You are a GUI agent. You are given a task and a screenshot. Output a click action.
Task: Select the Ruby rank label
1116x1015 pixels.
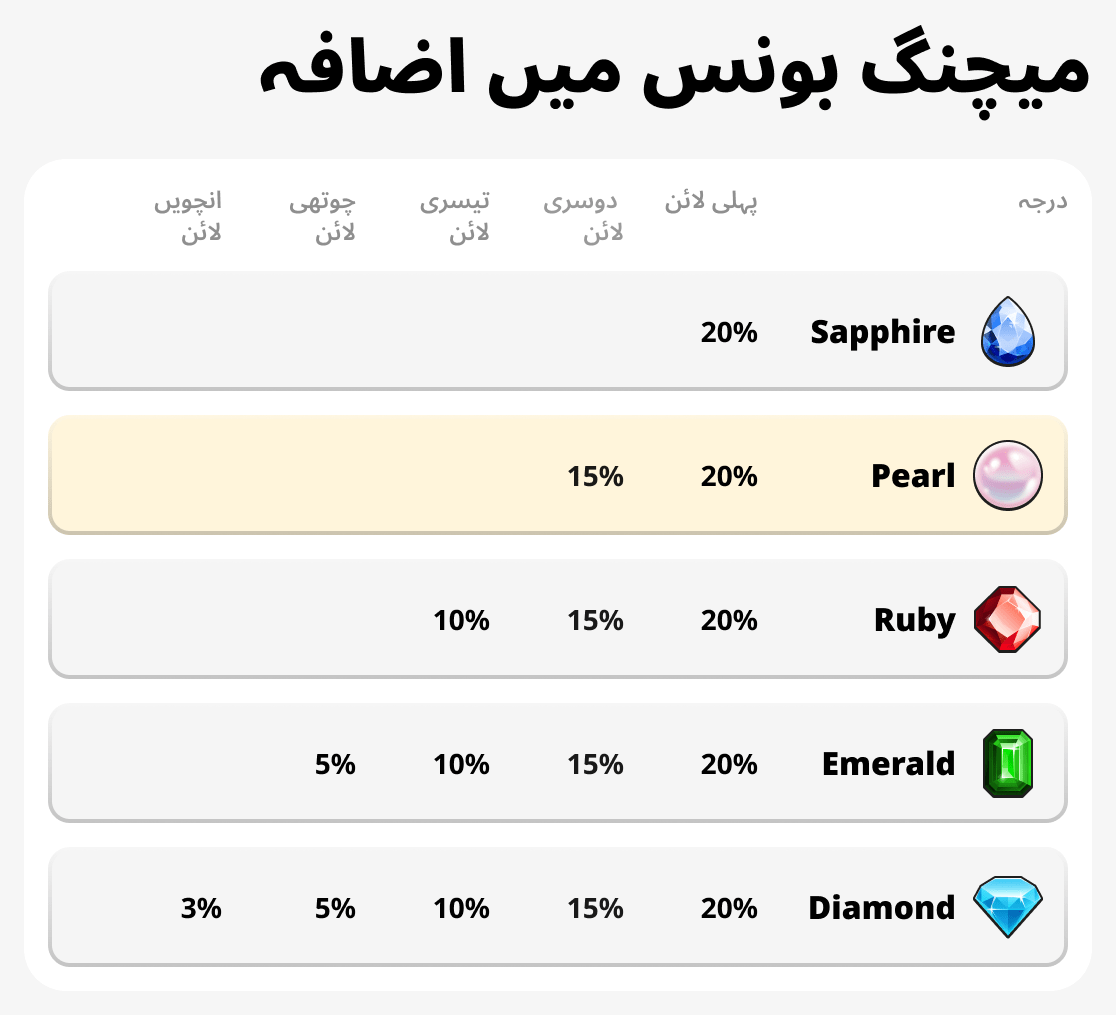914,620
